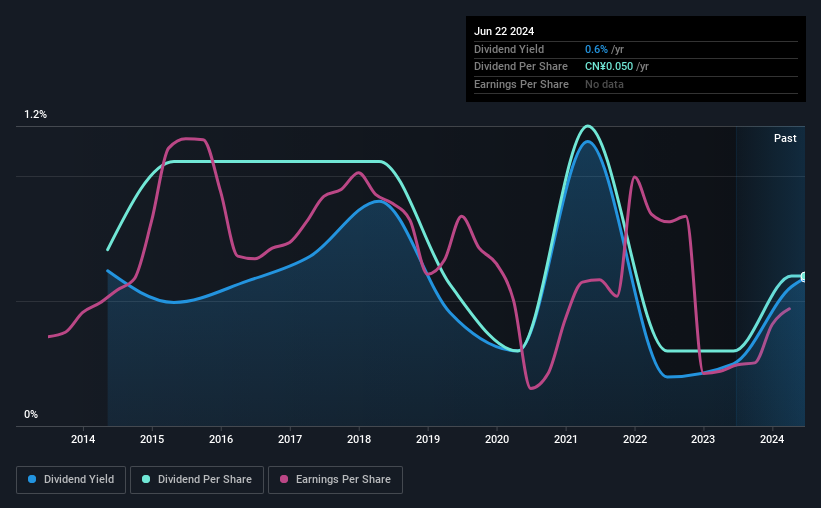Click the 2016 x-axis label

(x=221, y=439)
